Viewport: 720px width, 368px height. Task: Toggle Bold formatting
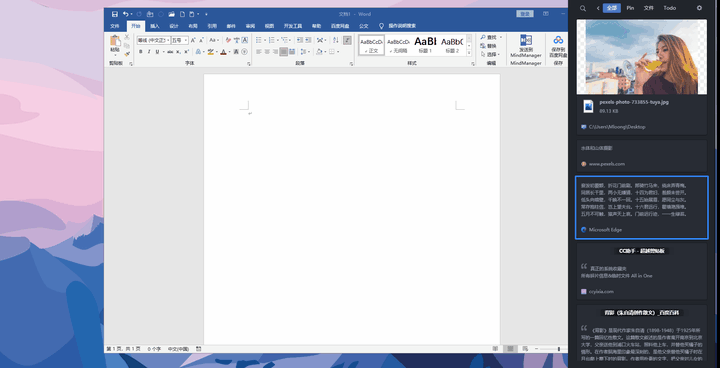tap(141, 52)
